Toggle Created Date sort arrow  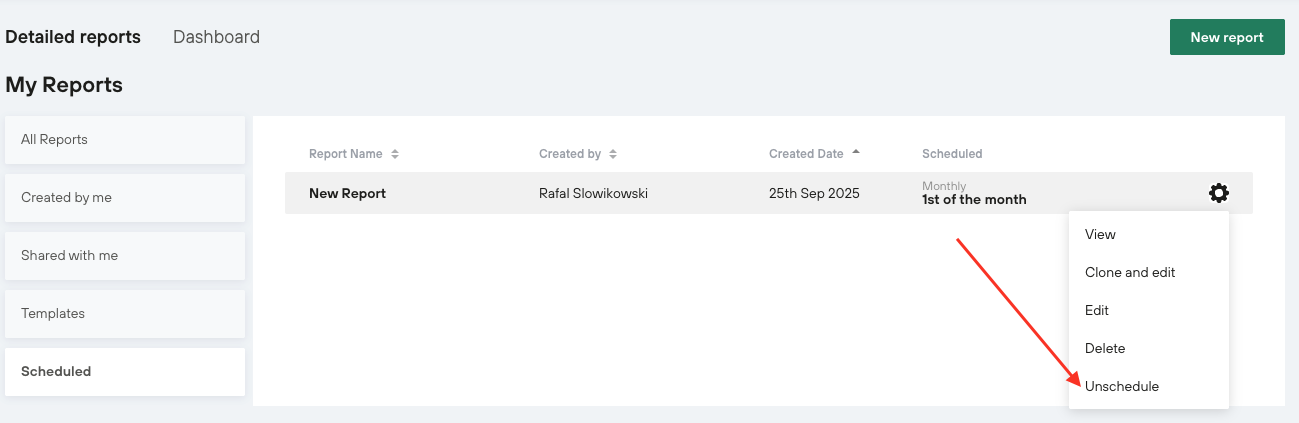[x=855, y=153]
